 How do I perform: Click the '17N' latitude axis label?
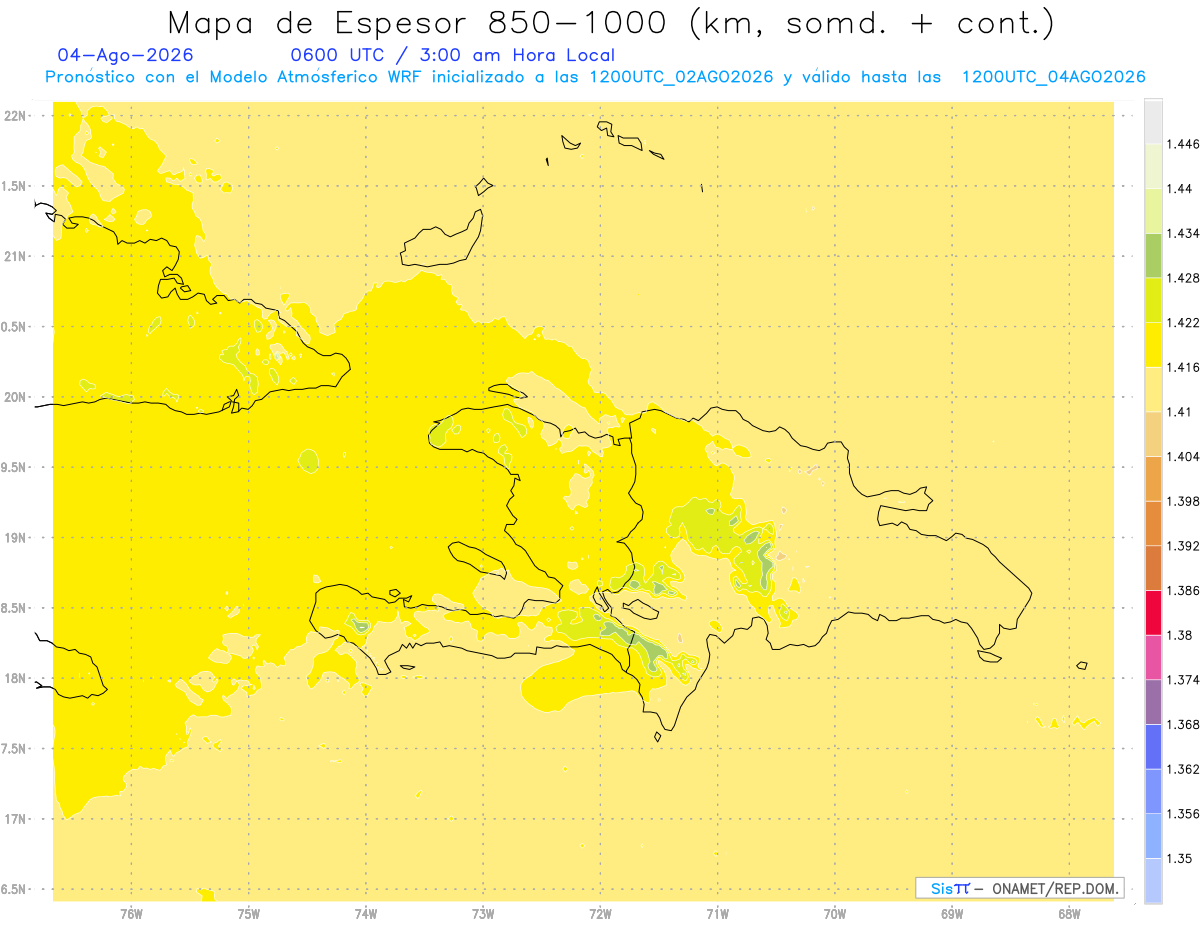(17, 819)
